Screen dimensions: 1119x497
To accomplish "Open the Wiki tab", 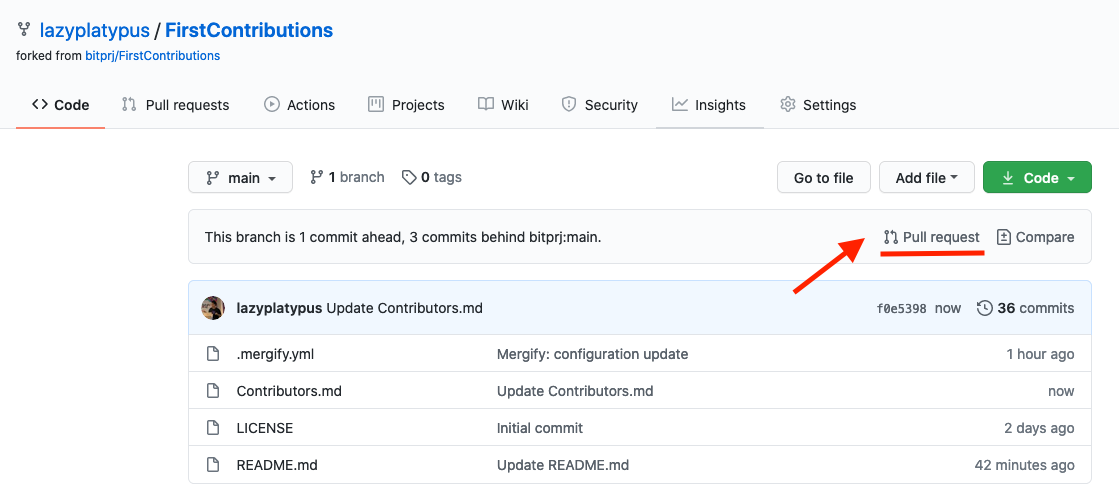I will pyautogui.click(x=503, y=105).
